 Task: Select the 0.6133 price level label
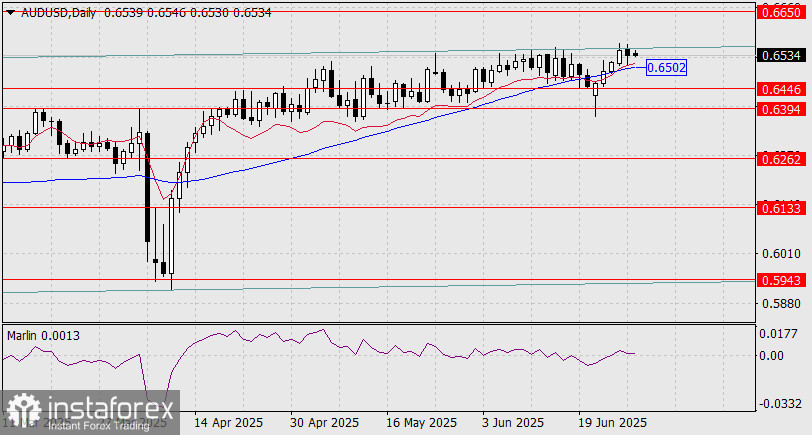pyautogui.click(x=781, y=208)
